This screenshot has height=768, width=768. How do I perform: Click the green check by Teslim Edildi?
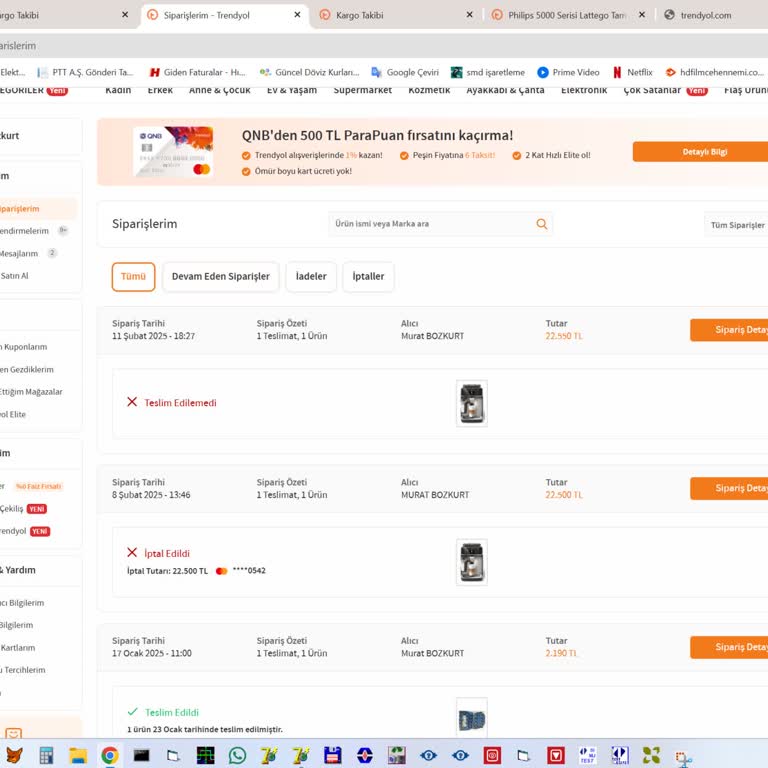pos(132,711)
